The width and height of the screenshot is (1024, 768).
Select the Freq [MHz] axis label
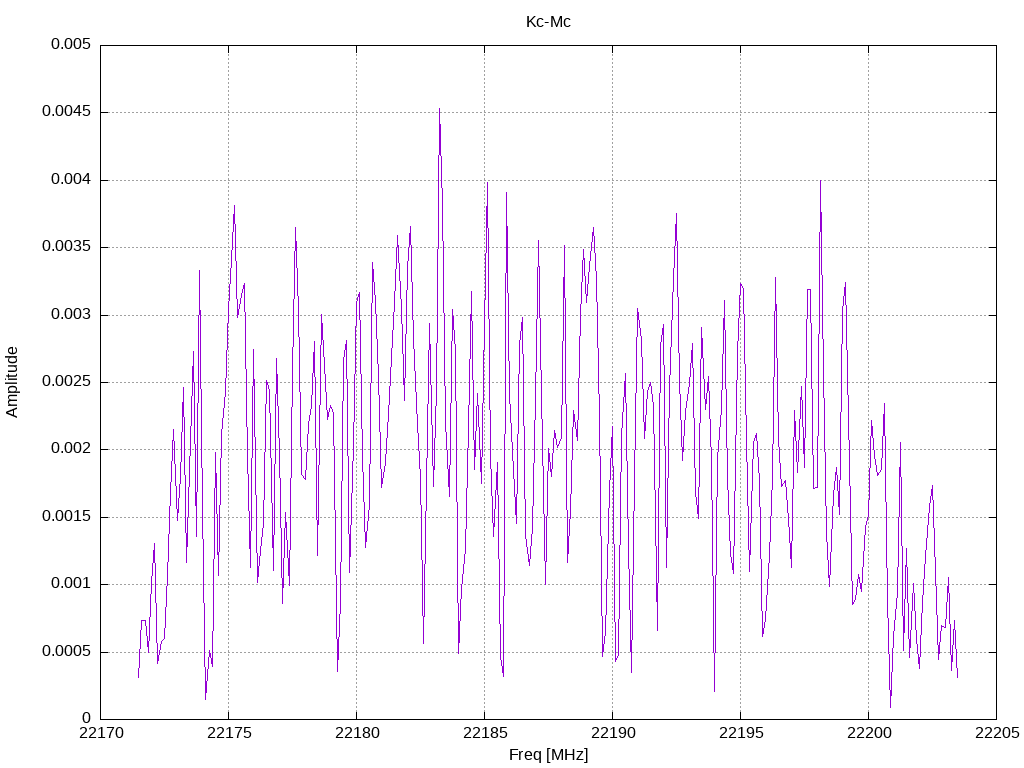[x=548, y=755]
